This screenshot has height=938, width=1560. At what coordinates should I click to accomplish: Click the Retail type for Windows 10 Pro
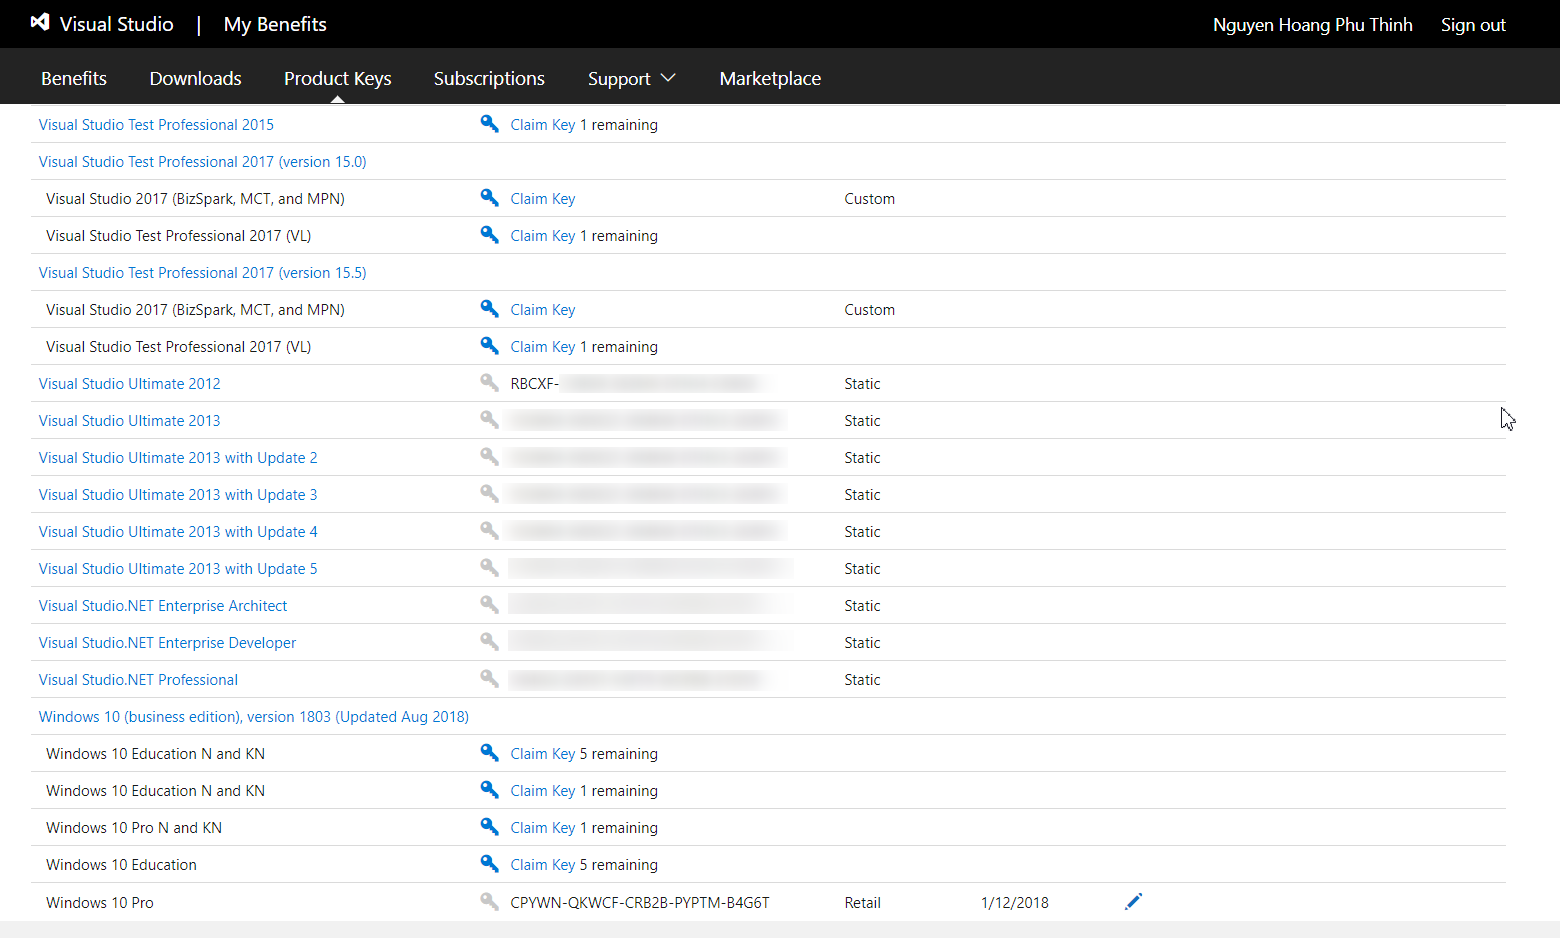point(862,903)
